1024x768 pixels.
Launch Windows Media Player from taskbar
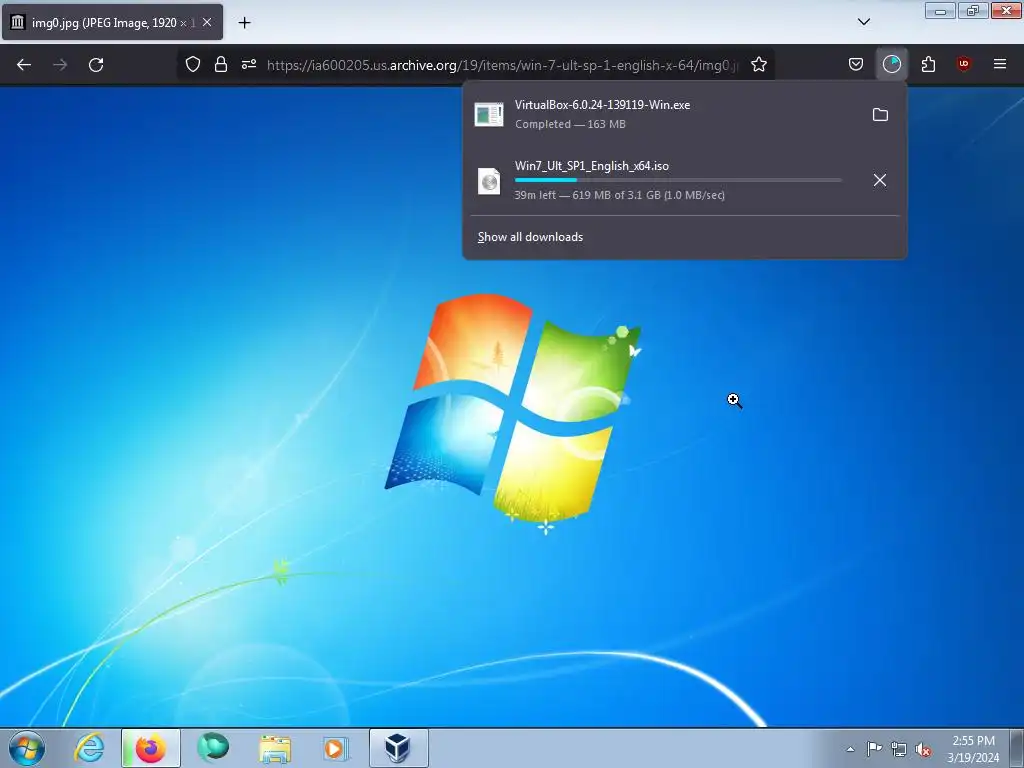coord(336,748)
